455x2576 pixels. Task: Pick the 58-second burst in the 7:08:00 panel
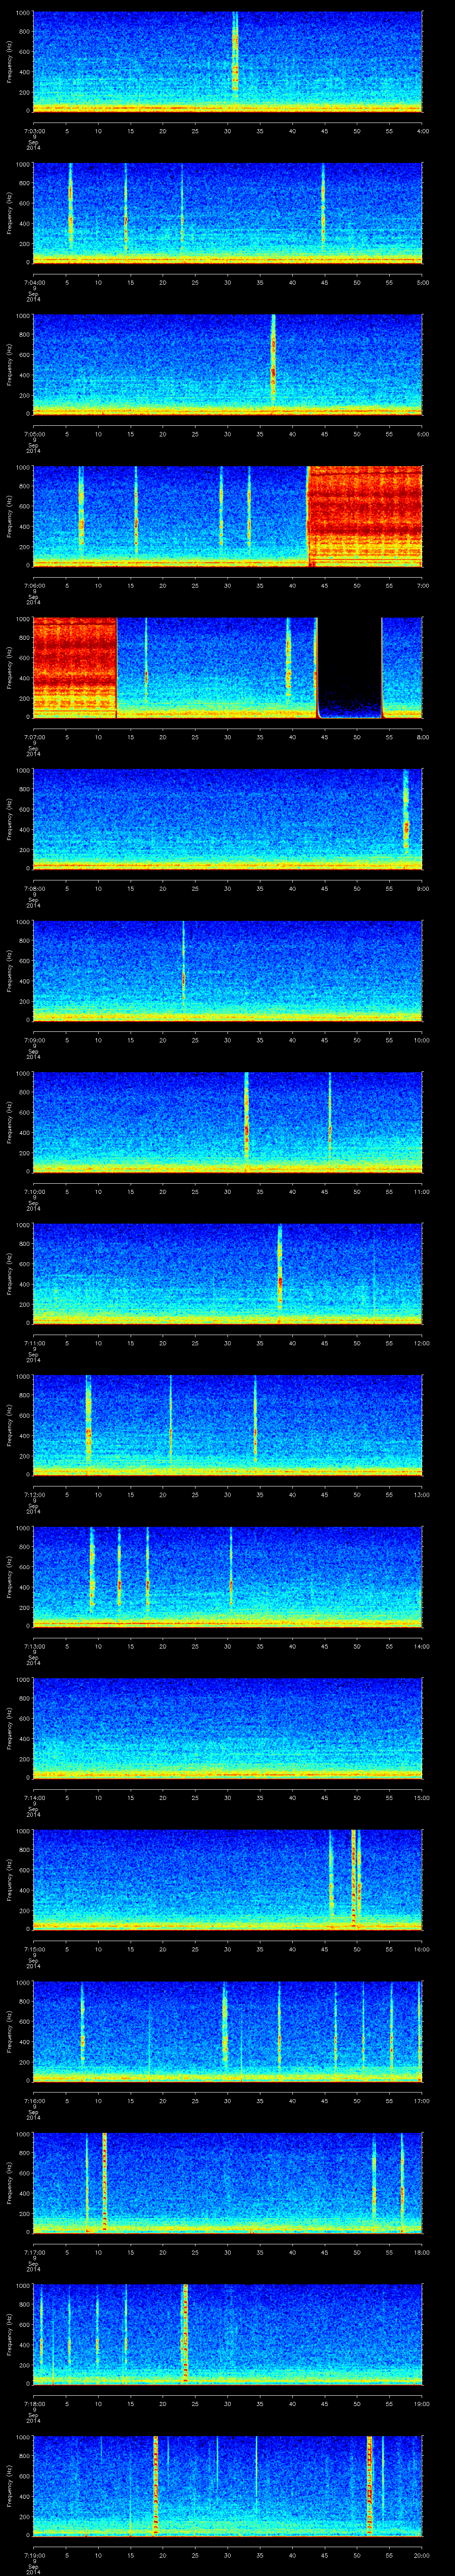(x=406, y=815)
